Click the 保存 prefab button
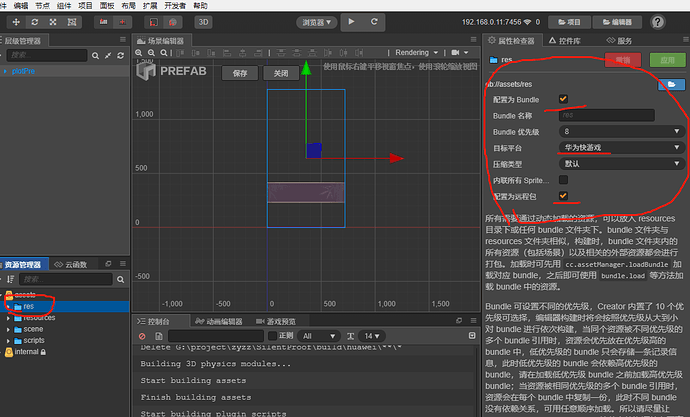The image size is (690, 417). (x=240, y=73)
